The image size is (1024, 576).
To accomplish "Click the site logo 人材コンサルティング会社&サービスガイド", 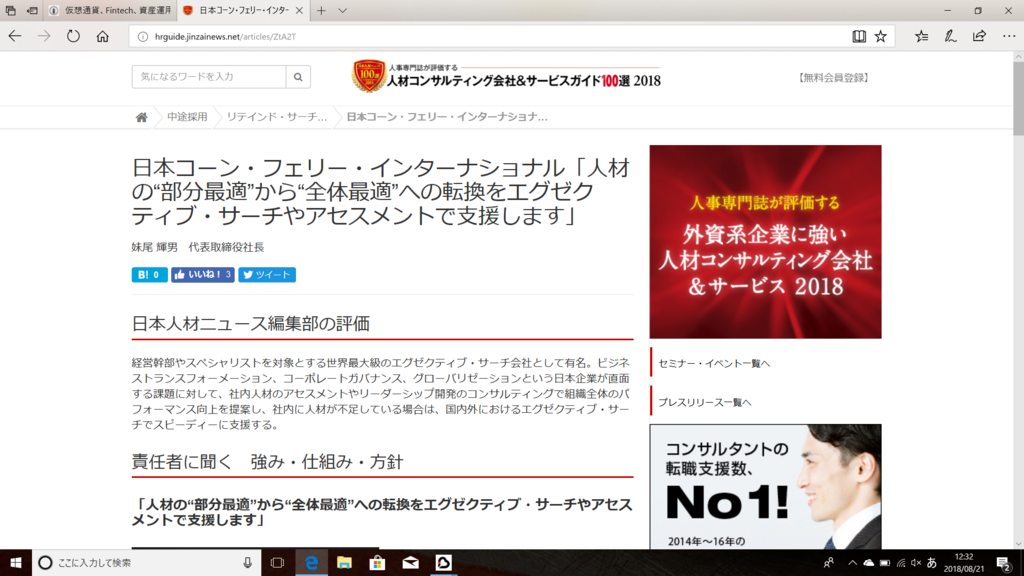I will pos(506,76).
